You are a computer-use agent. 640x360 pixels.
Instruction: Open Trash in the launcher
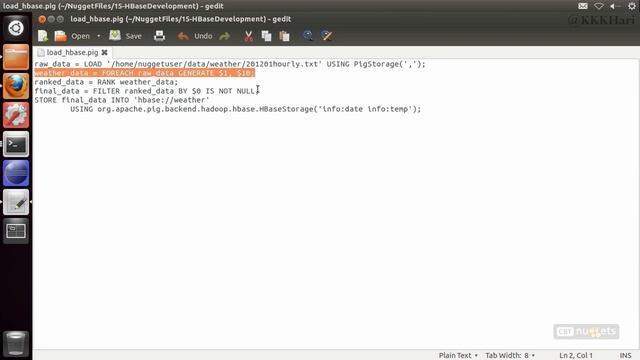pyautogui.click(x=16, y=343)
